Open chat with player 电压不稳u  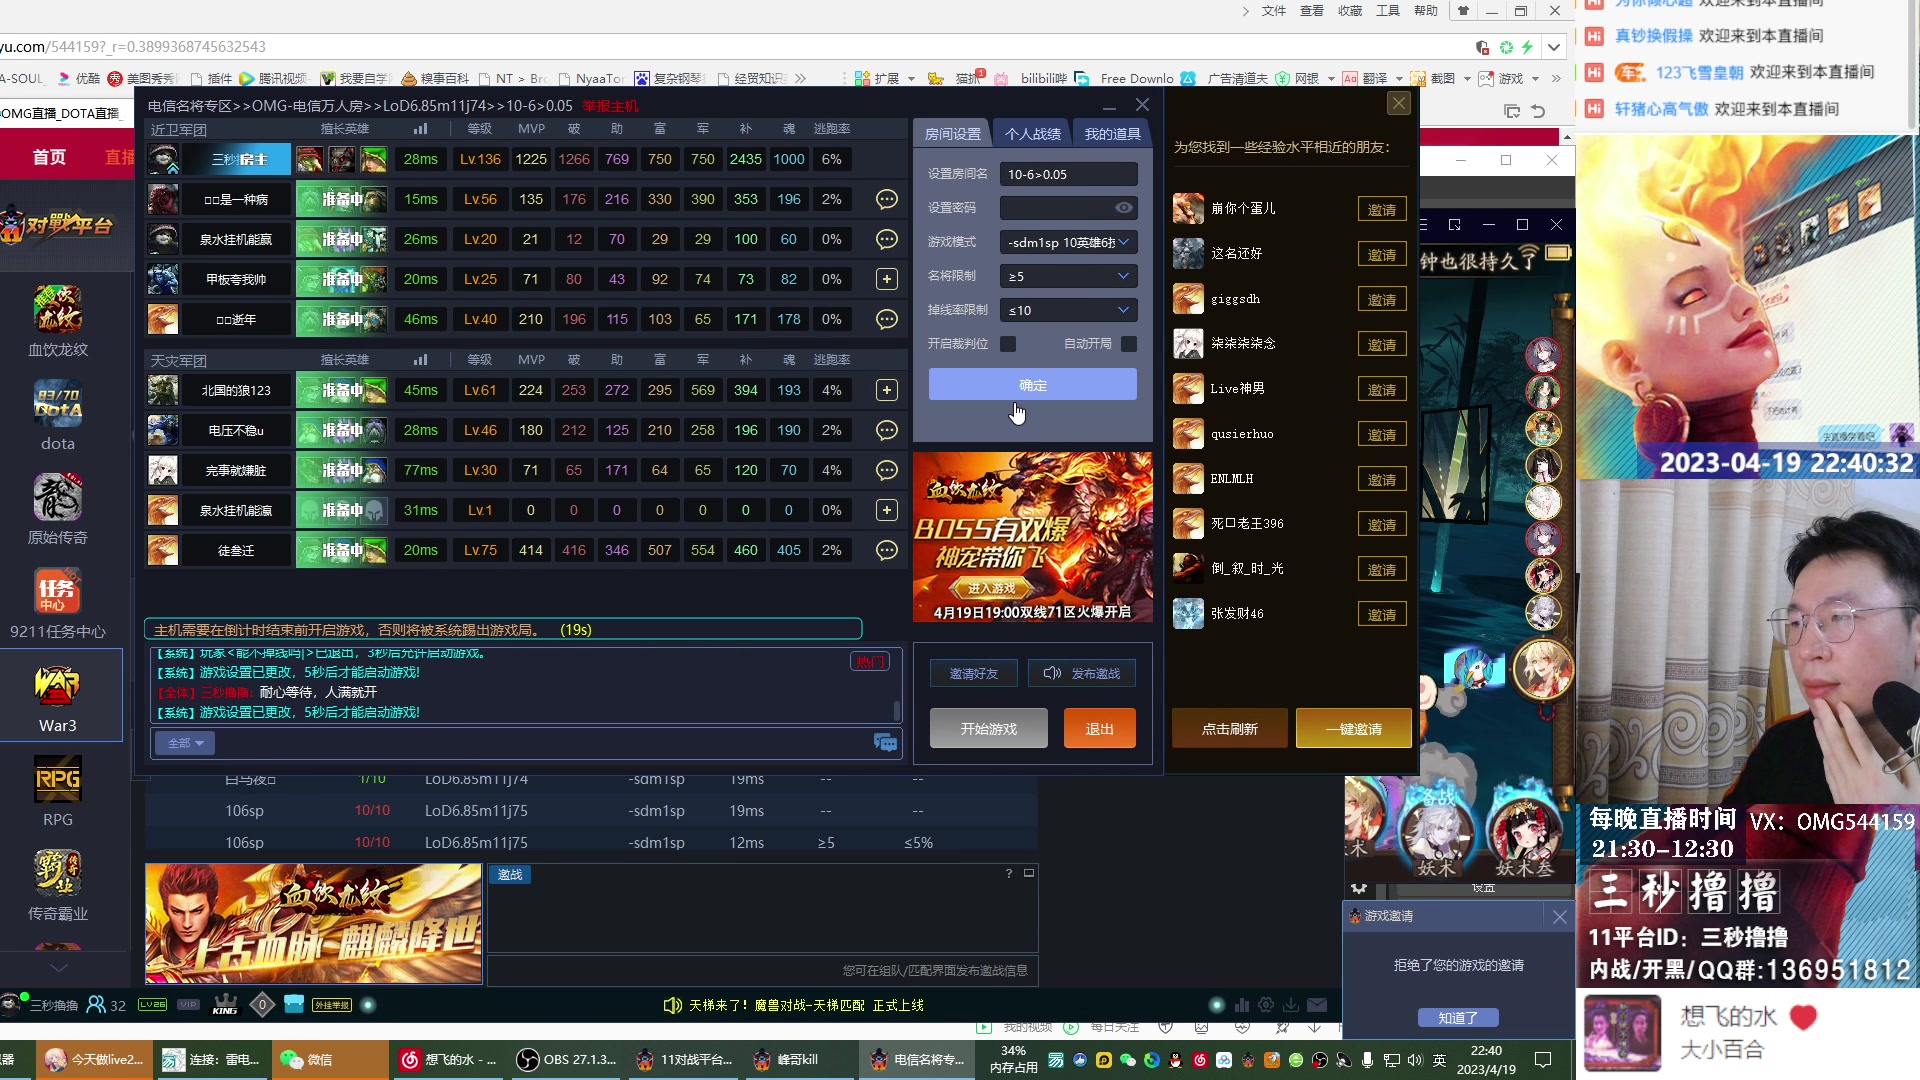886,430
